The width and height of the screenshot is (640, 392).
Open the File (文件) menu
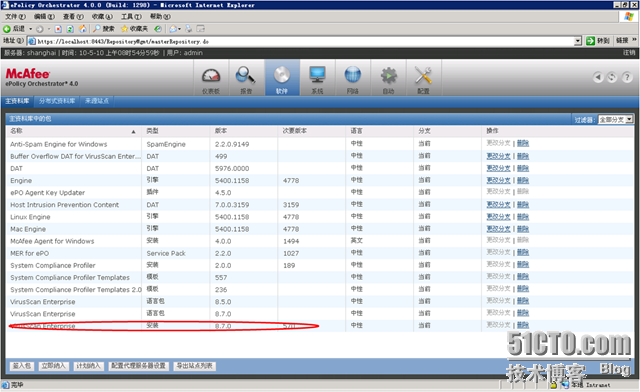tap(15, 17)
